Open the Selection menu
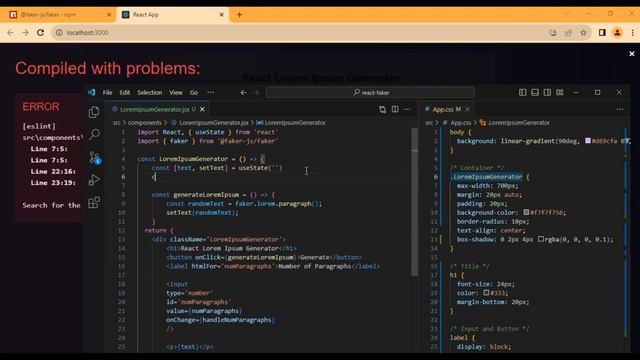Image resolution: width=640 pixels, height=360 pixels. tap(149, 93)
